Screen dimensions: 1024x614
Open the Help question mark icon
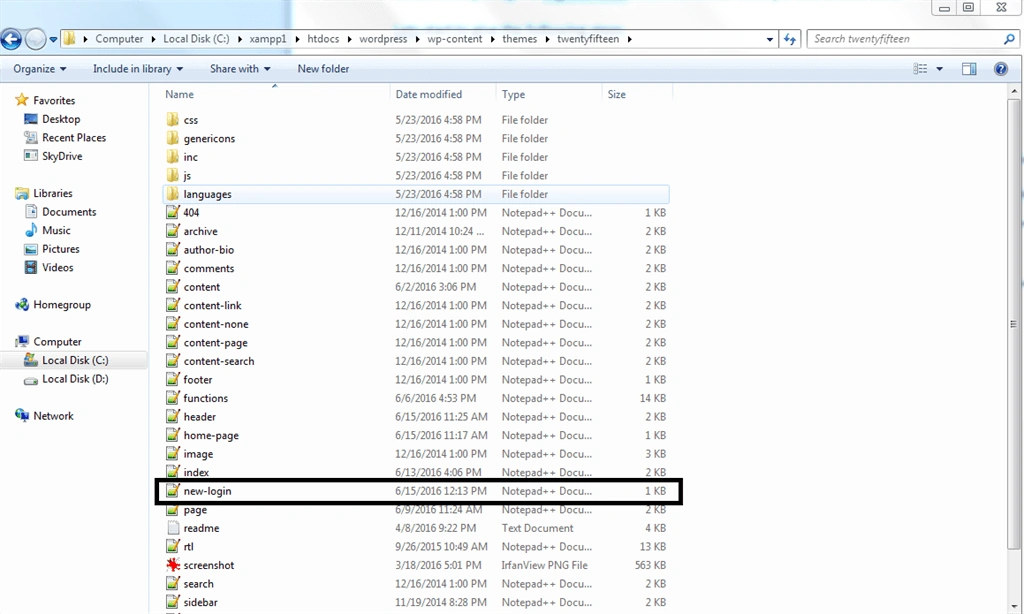[1000, 69]
